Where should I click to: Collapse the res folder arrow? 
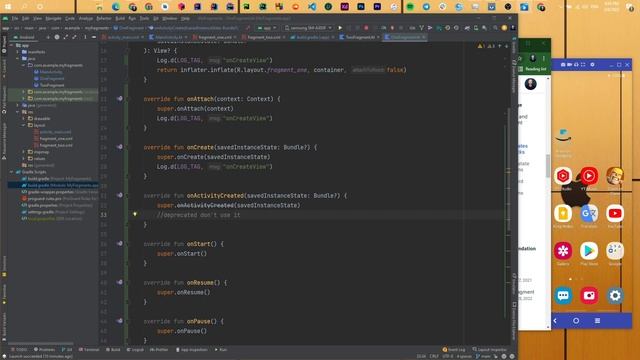tap(18, 112)
